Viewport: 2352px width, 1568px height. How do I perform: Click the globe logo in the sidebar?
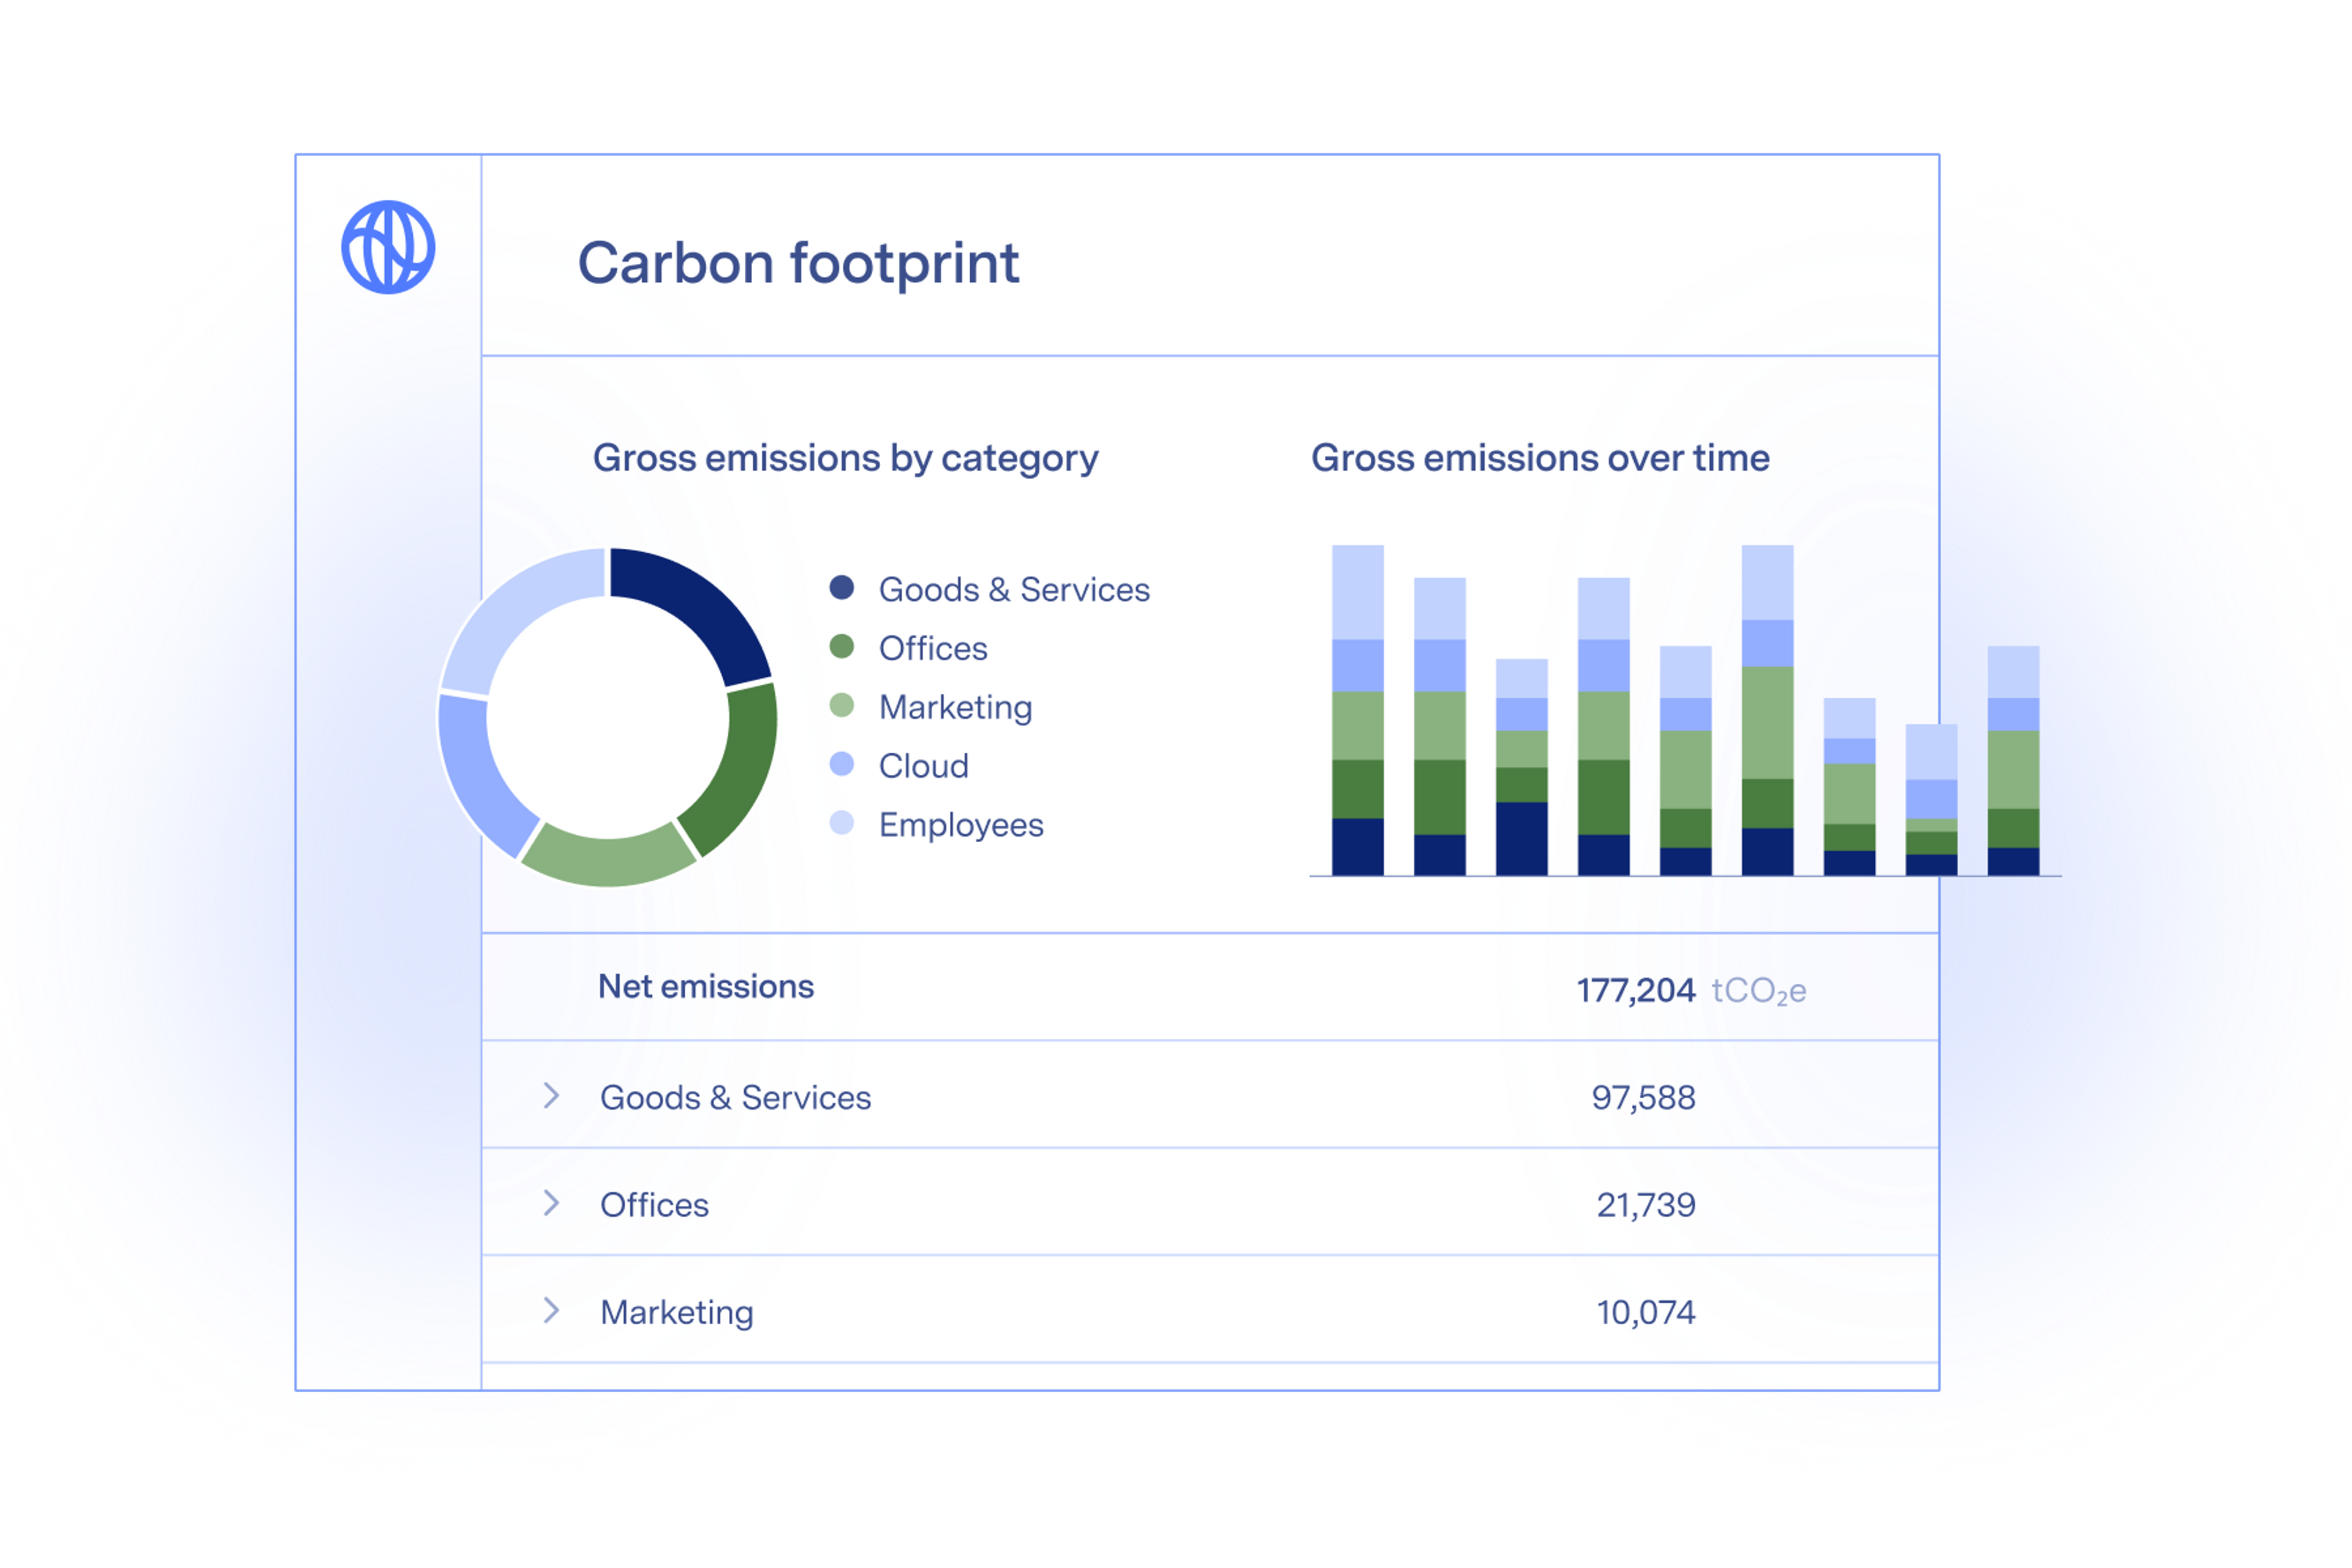388,247
